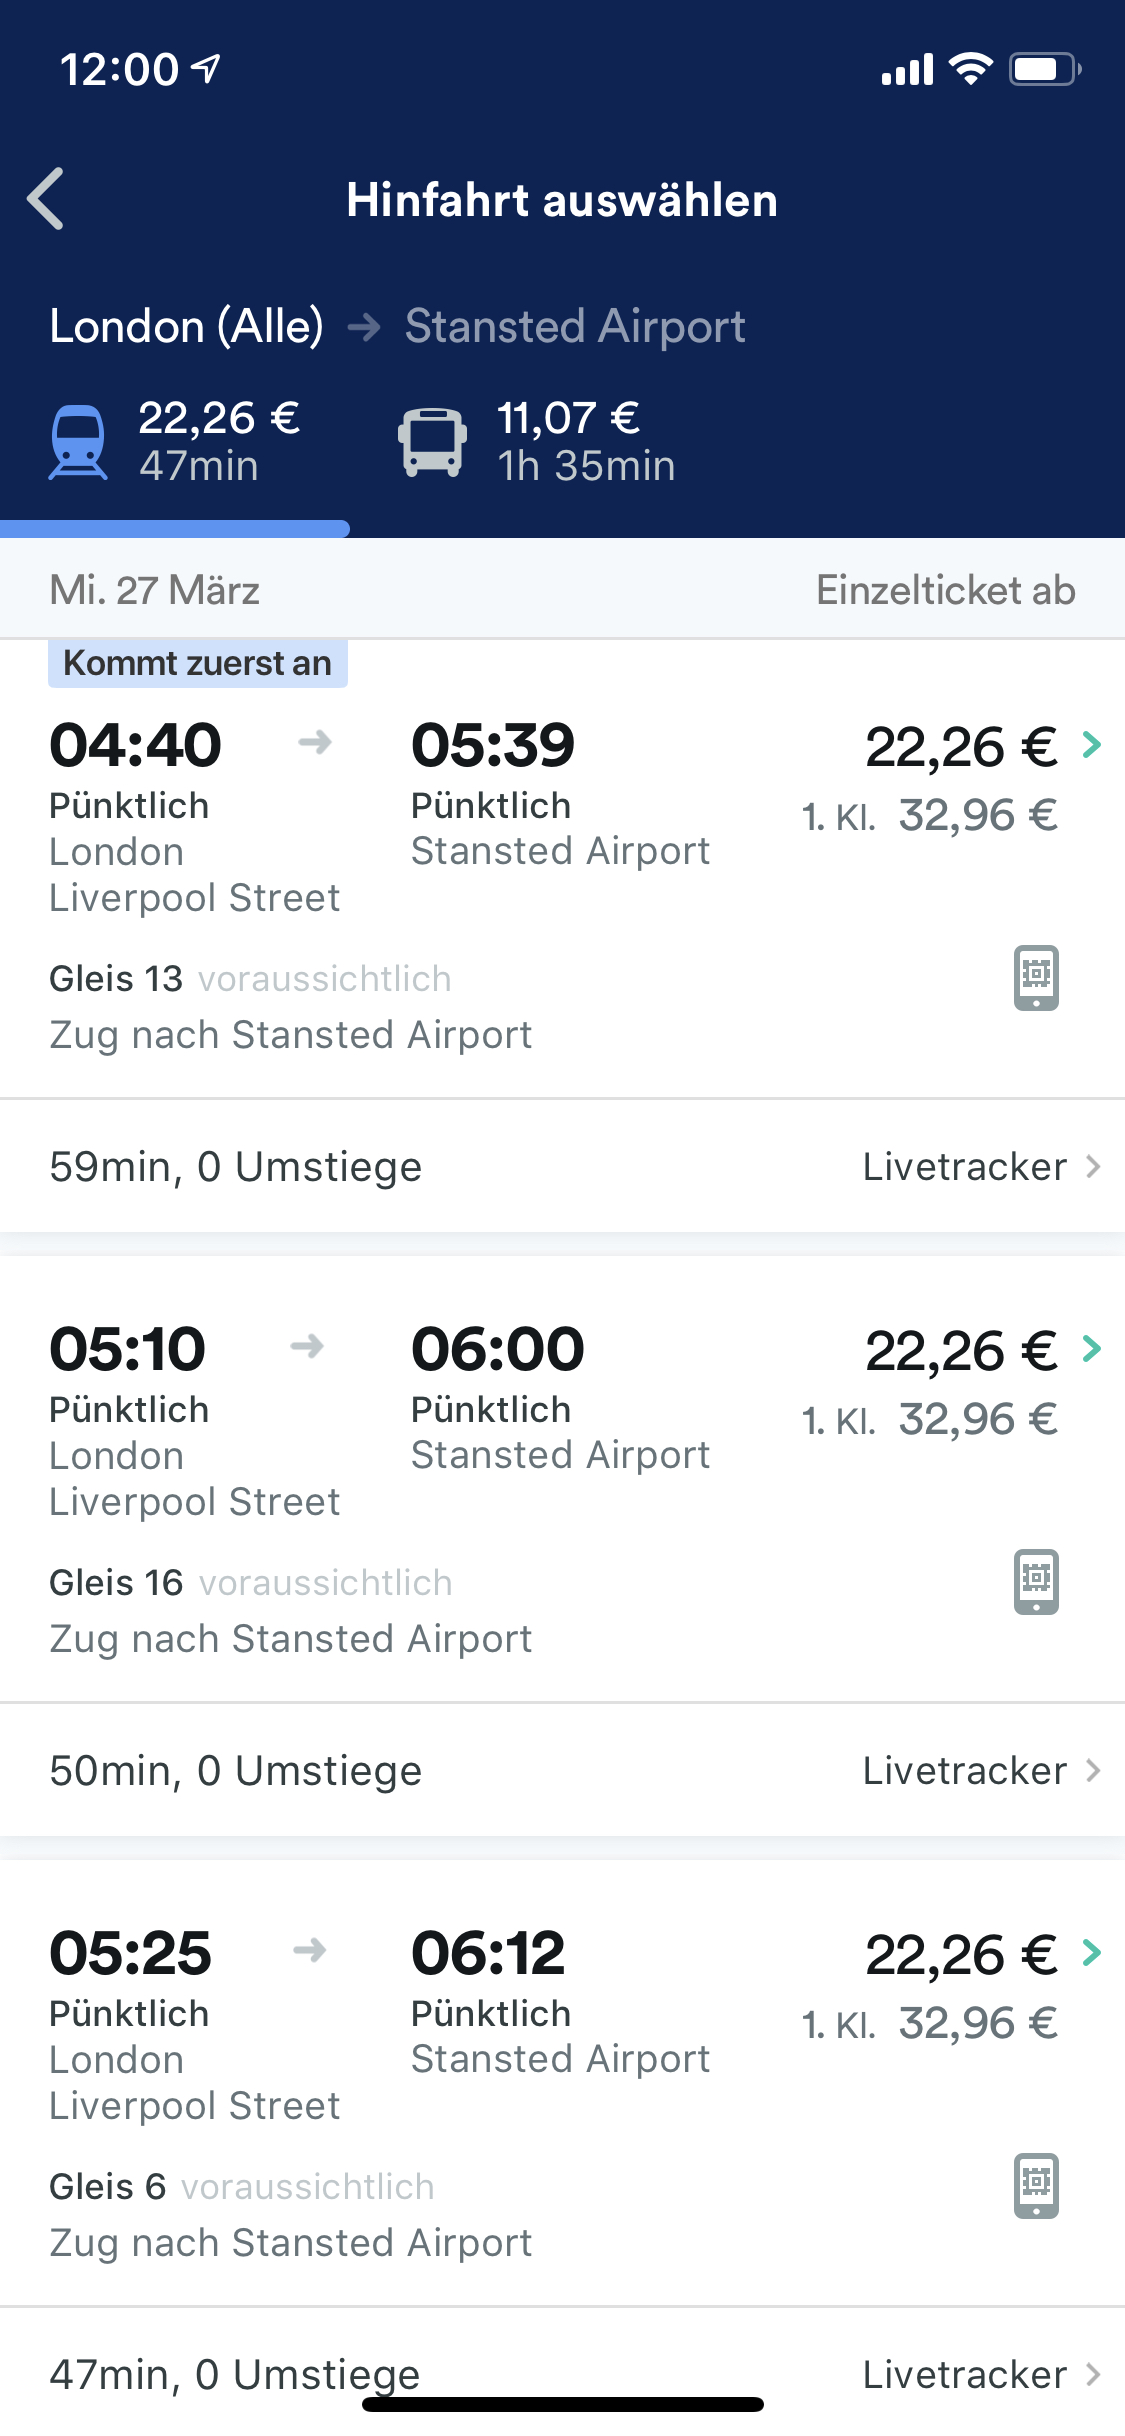Tap mobile ticket icon for 05:10 train
The image size is (1125, 2436).
(x=1036, y=1582)
